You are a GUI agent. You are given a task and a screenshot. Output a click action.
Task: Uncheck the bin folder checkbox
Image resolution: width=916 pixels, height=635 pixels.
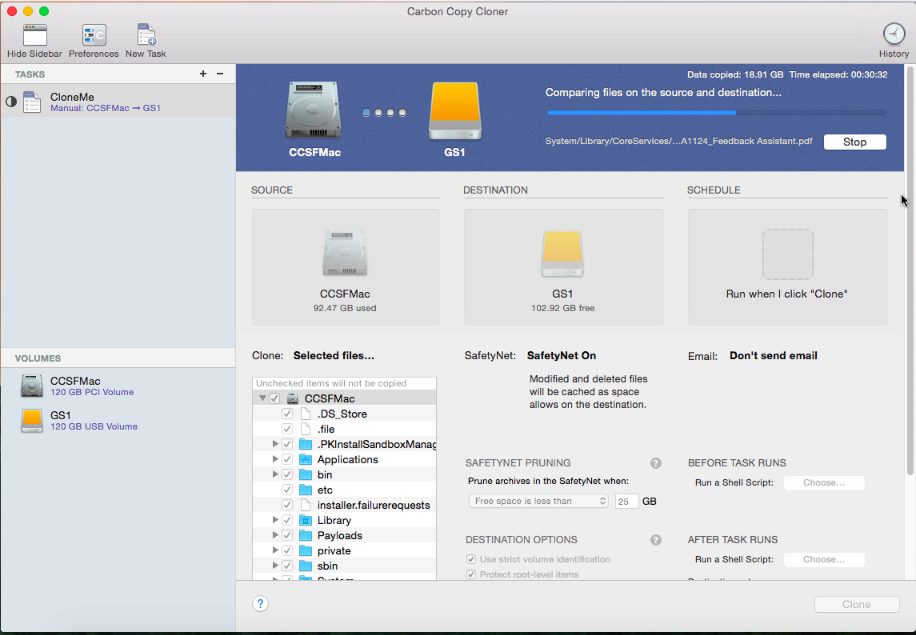[287, 475]
